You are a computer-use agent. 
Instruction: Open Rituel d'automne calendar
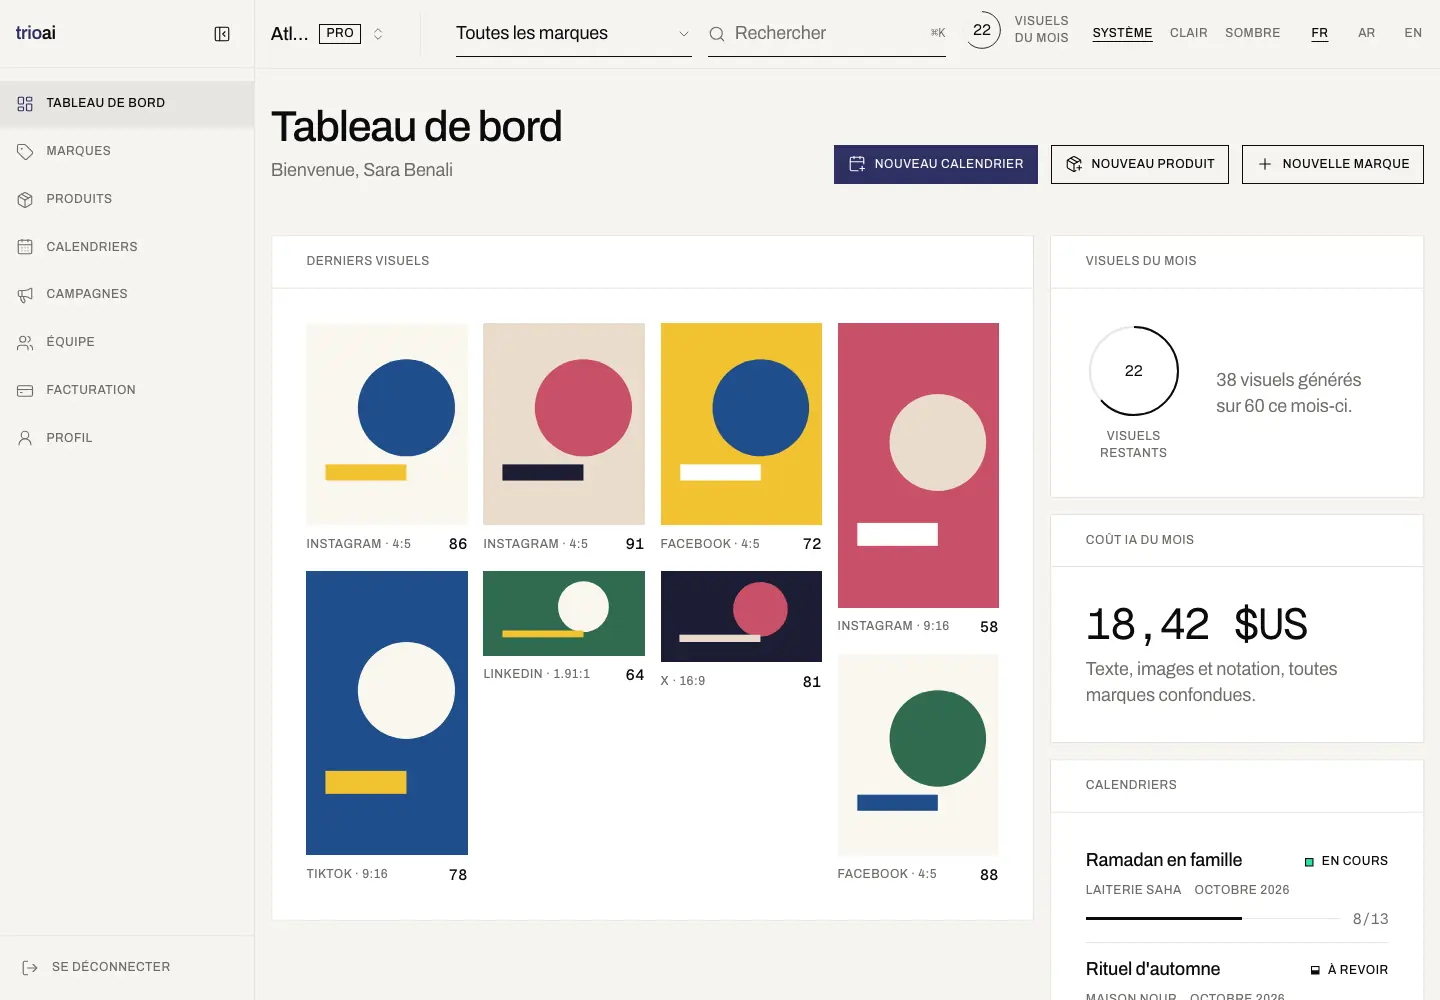point(1153,969)
